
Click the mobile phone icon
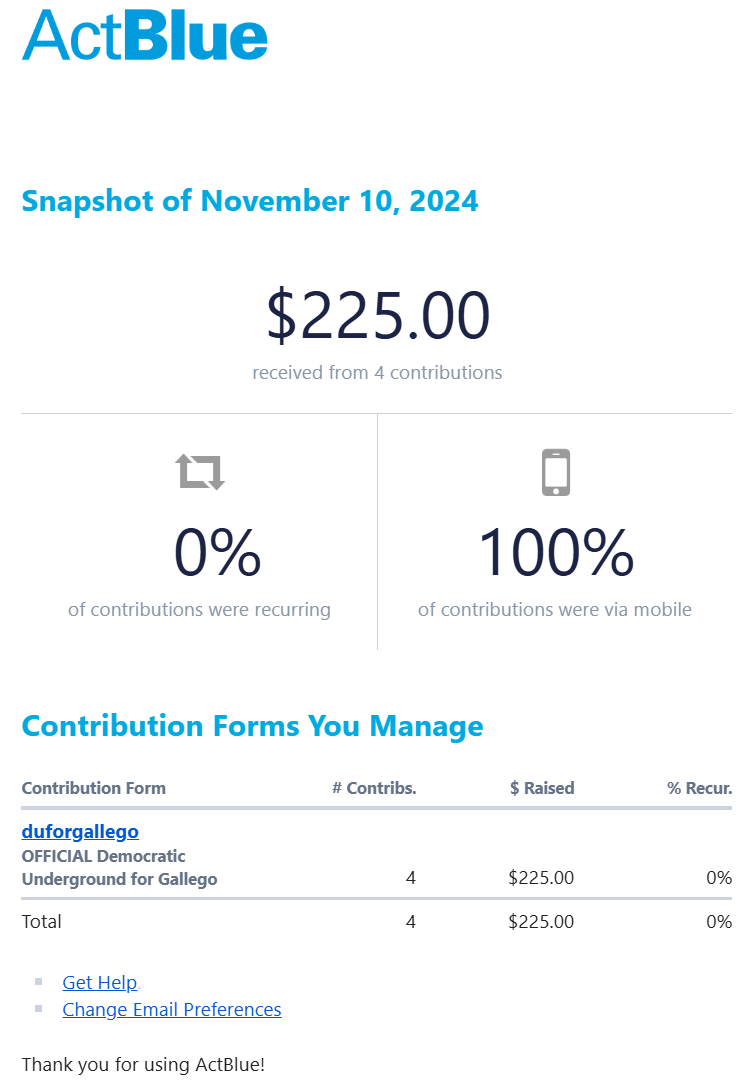pos(556,472)
